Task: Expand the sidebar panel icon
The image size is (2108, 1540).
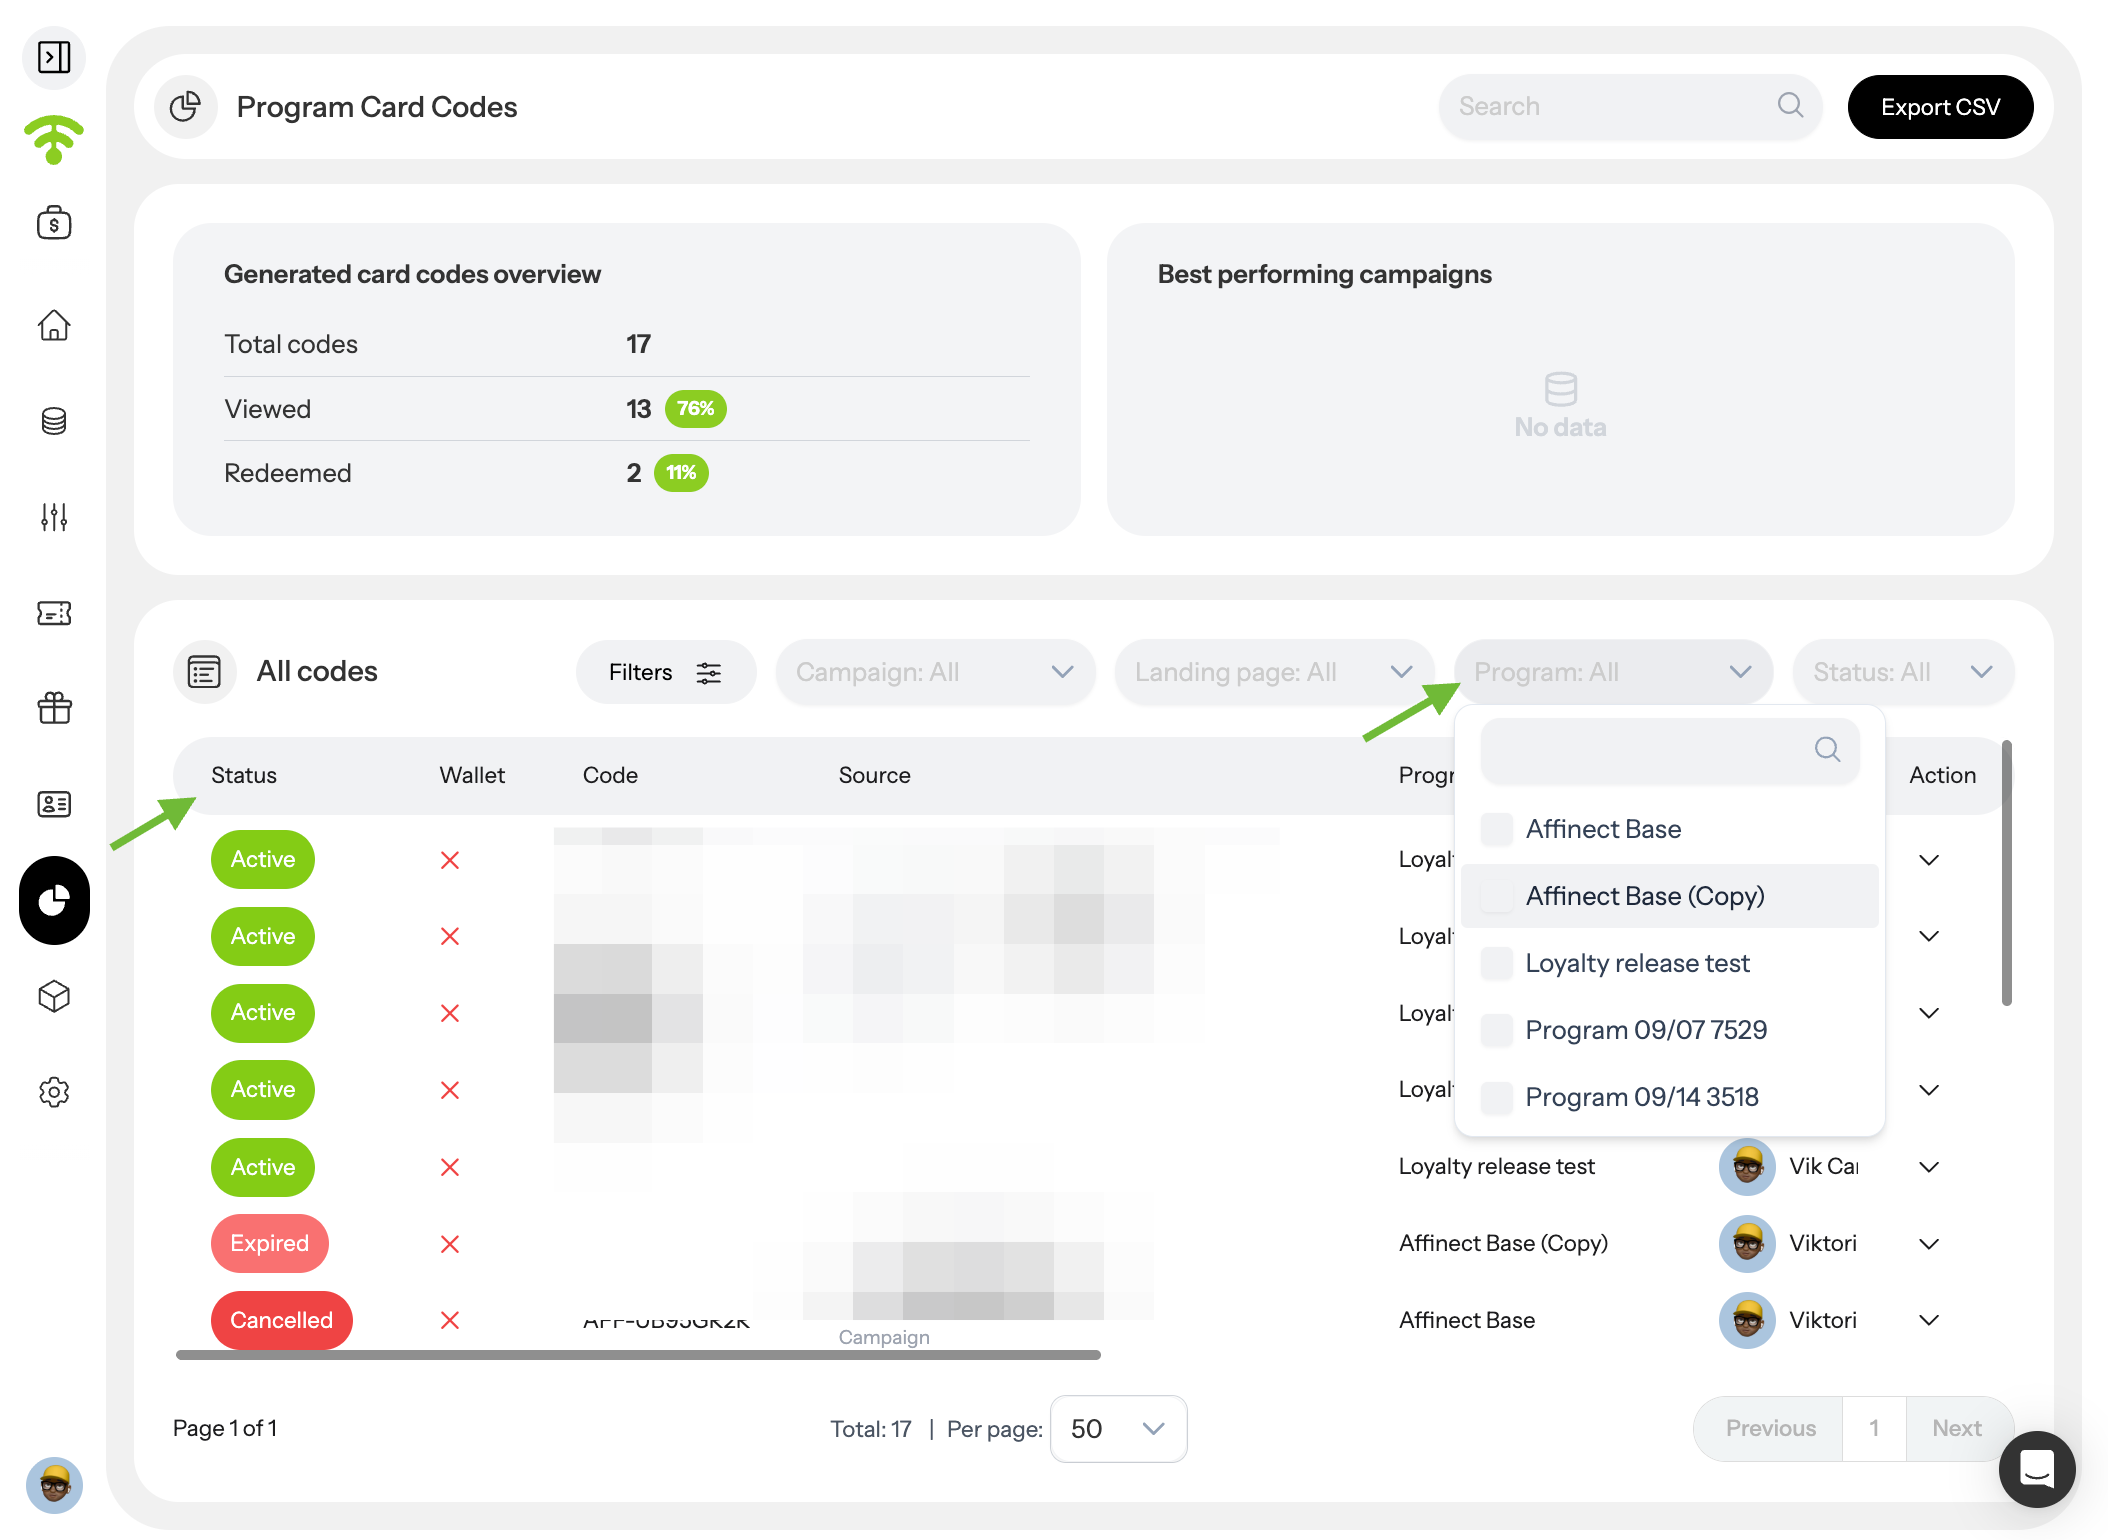Action: pos(54,57)
